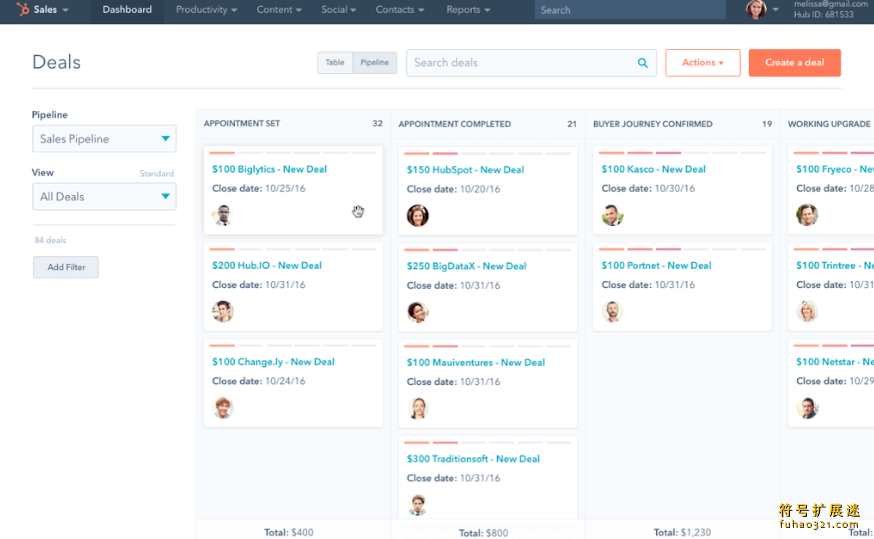The width and height of the screenshot is (874, 539).
Task: Click the Standard label beside View
Action: pyautogui.click(x=157, y=173)
